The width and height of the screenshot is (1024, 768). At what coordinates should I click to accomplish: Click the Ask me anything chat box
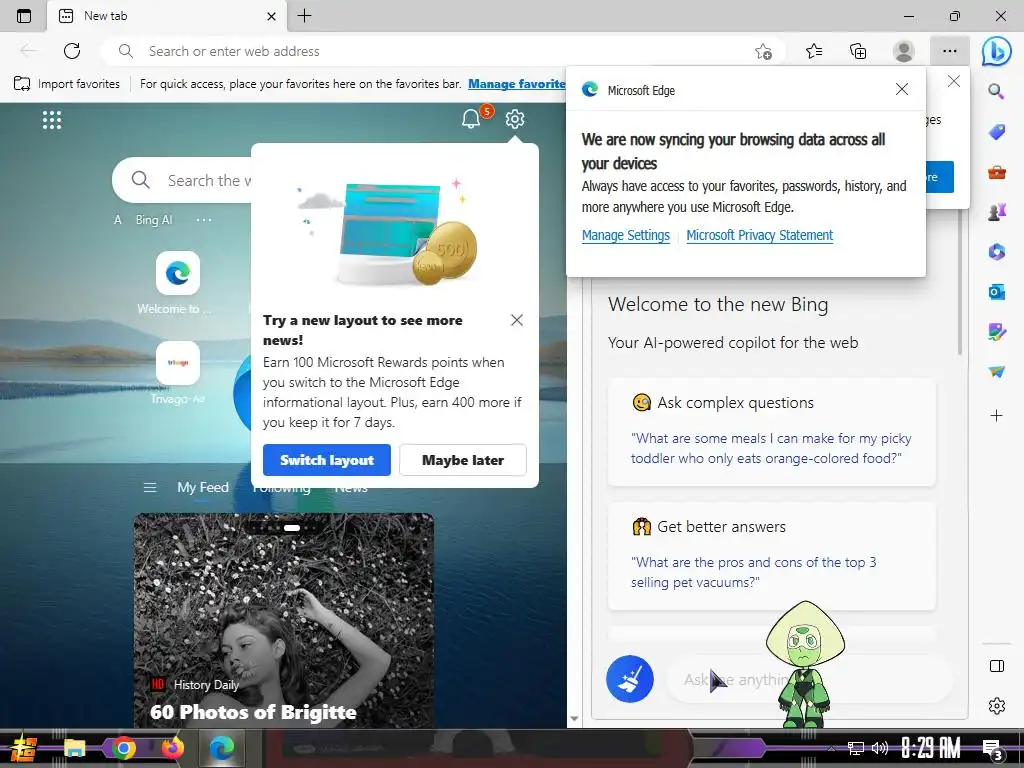coord(808,680)
